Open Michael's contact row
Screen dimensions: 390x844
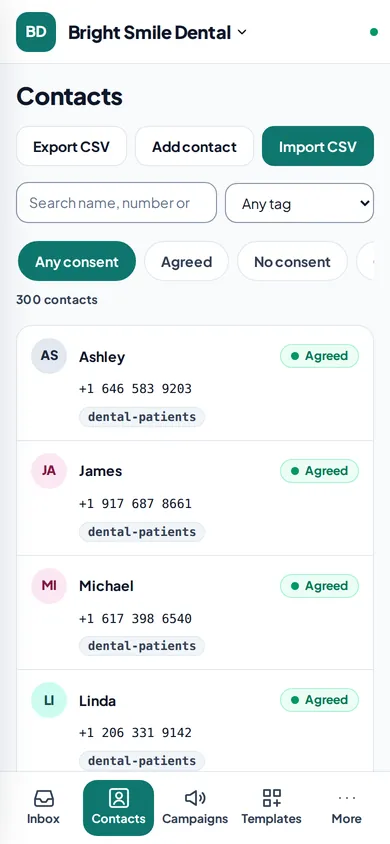coord(195,613)
